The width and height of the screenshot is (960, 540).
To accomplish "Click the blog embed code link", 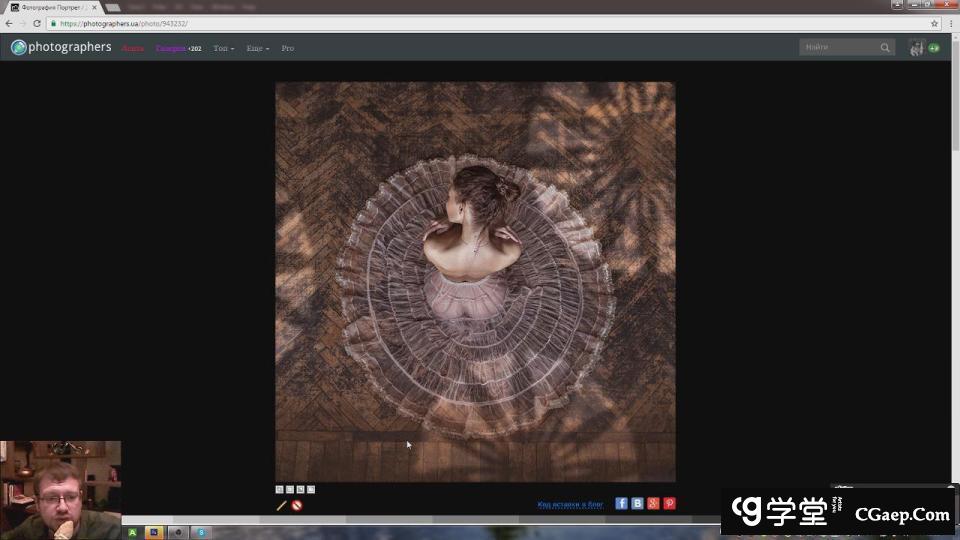I will pyautogui.click(x=570, y=504).
